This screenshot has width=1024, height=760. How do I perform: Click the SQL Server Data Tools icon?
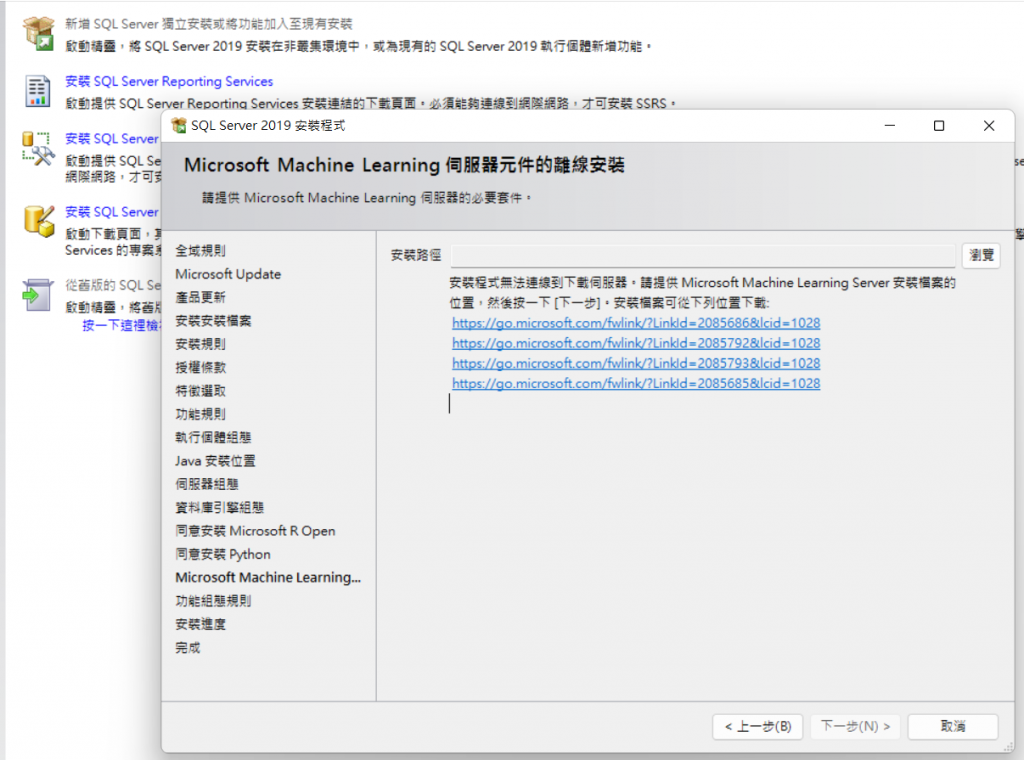(x=39, y=222)
